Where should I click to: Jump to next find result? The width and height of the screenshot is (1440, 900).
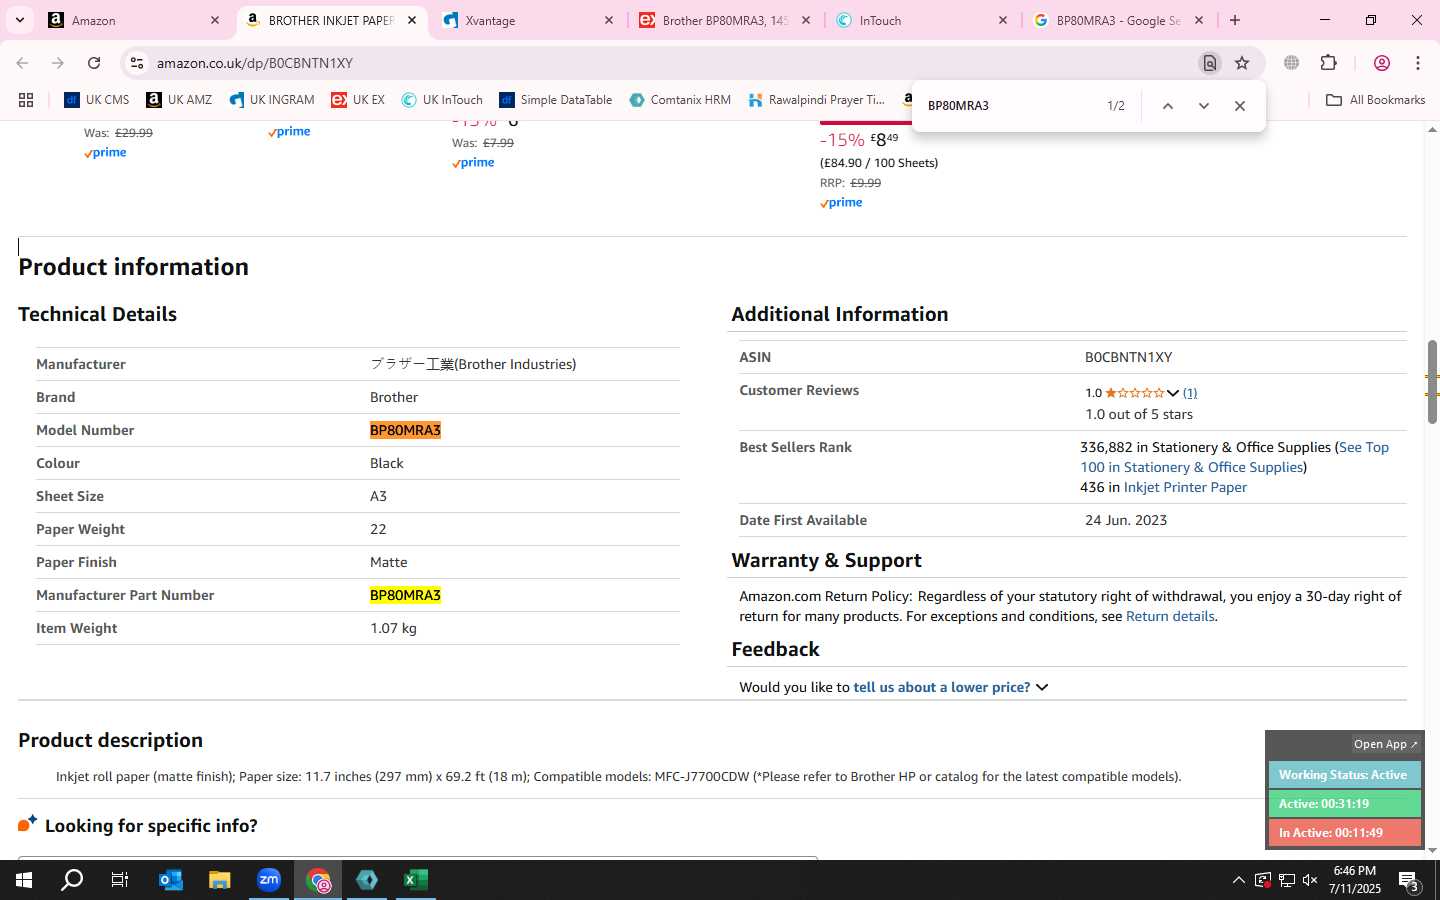(1204, 106)
